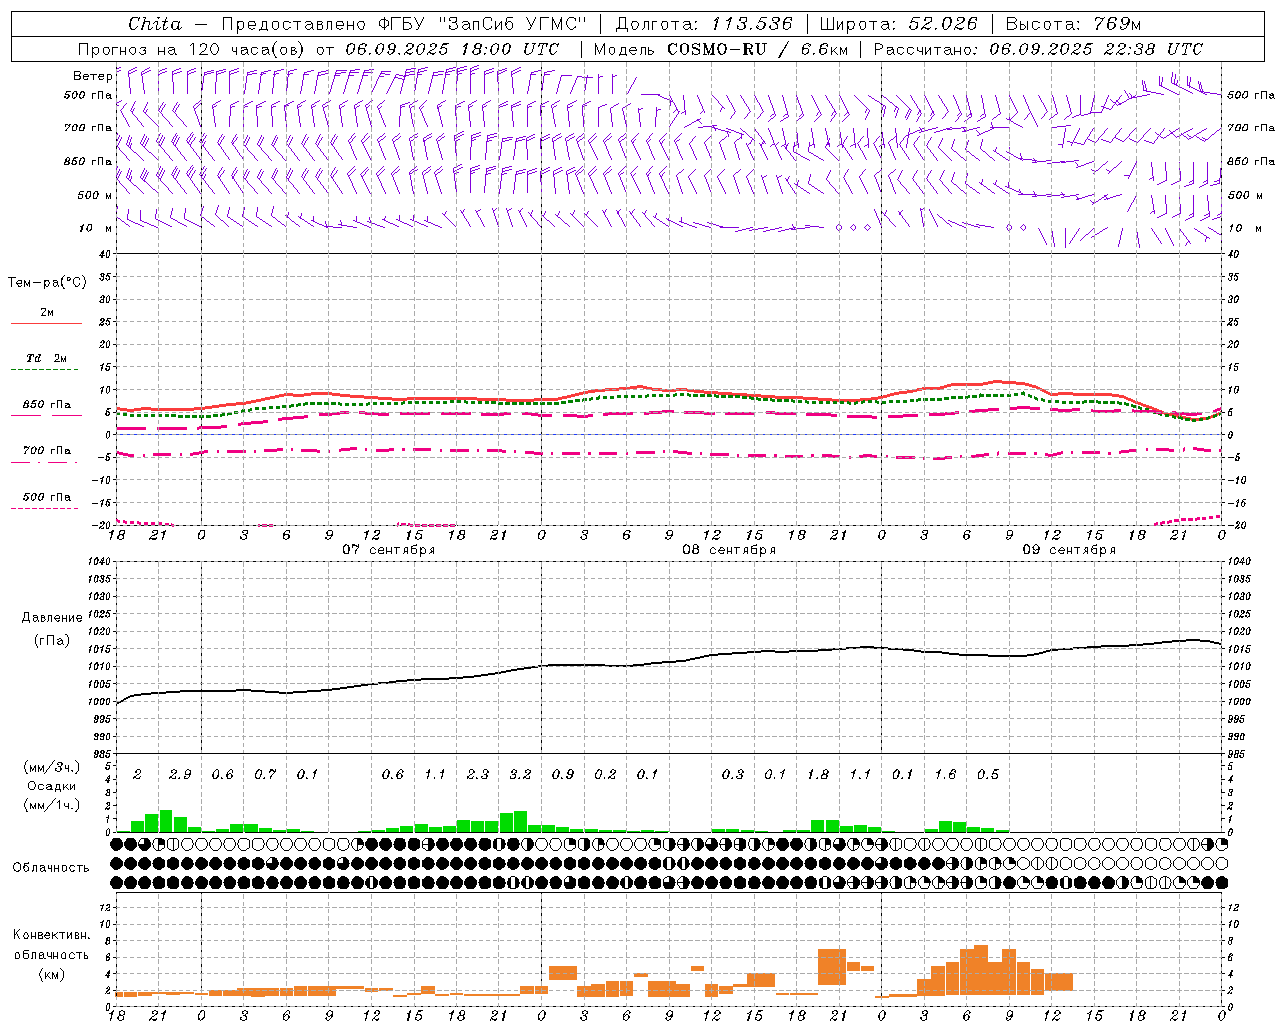The image size is (1280, 1024).
Task: Select the "08 сентября" date label
Action: (x=729, y=550)
